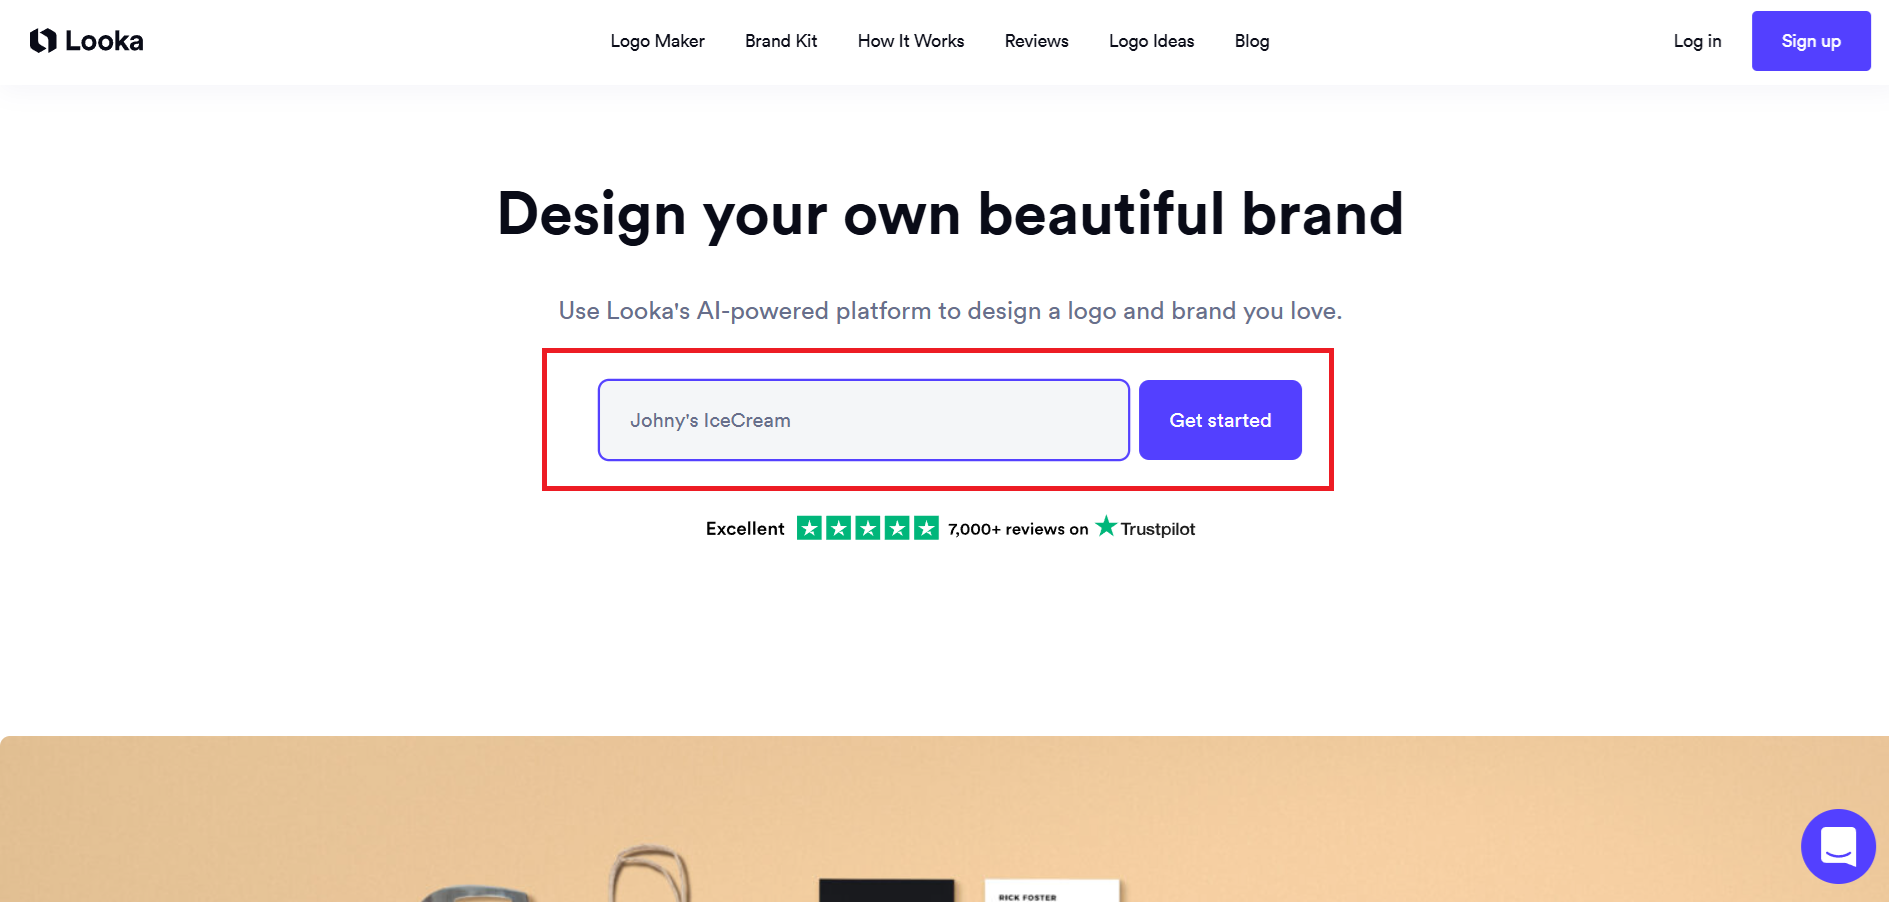Open the chat support widget
This screenshot has width=1889, height=902.
[1837, 846]
